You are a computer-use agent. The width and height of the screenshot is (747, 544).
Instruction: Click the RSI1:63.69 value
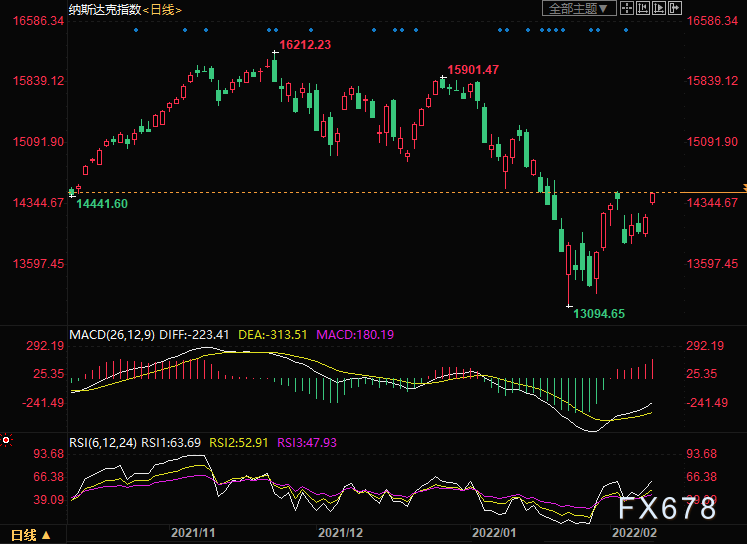tap(171, 443)
